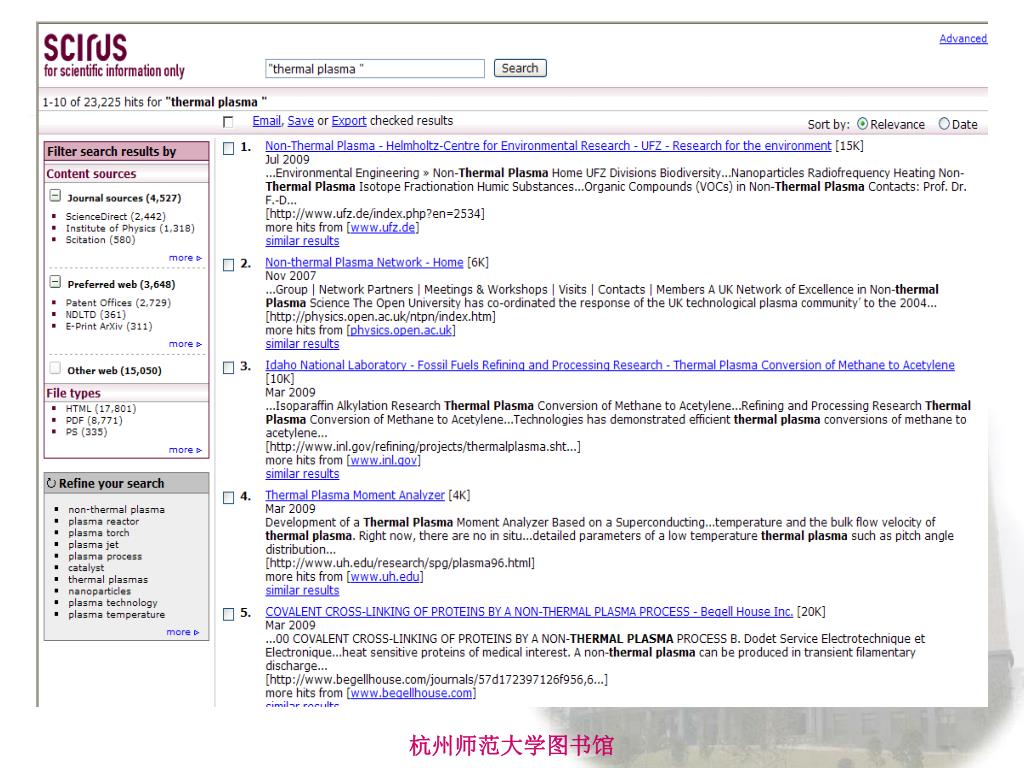Filter file type PS (335)
This screenshot has width=1024, height=768.
tap(86, 432)
